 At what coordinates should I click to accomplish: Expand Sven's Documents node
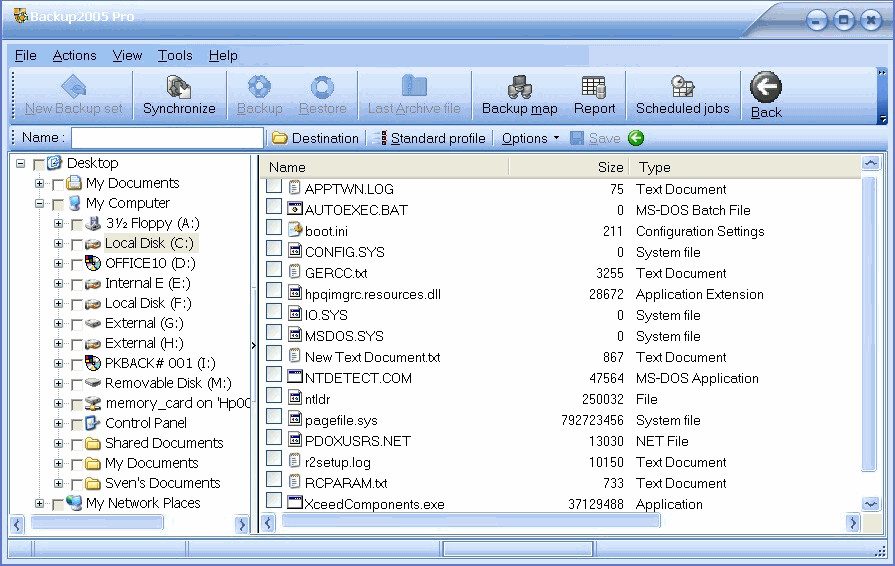point(58,483)
